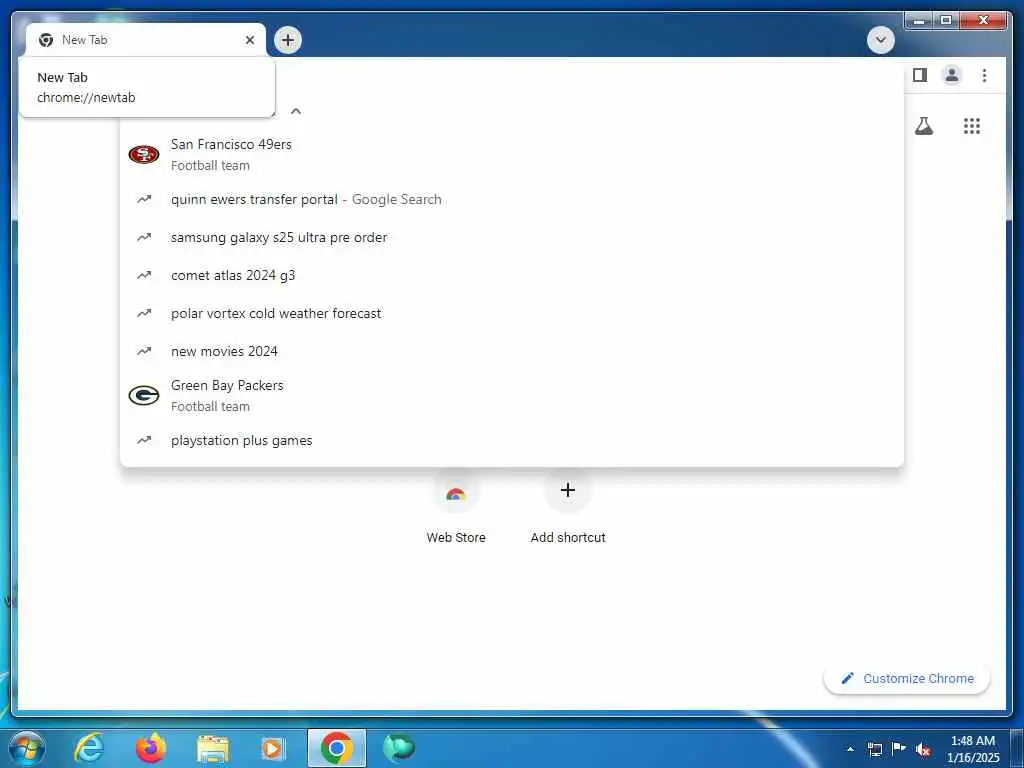Image resolution: width=1024 pixels, height=768 pixels.
Task: Click trending arrow beside comet atlas 2024 g3
Action: [x=144, y=275]
